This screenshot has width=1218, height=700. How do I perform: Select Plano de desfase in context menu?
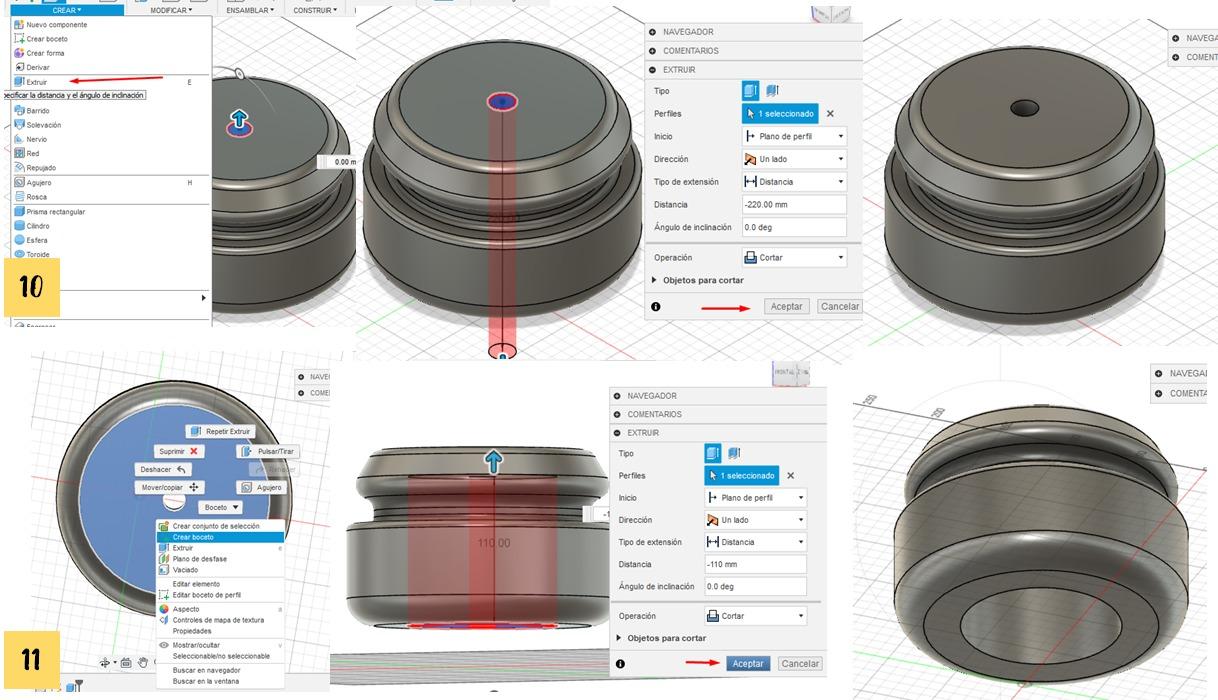coord(221,559)
